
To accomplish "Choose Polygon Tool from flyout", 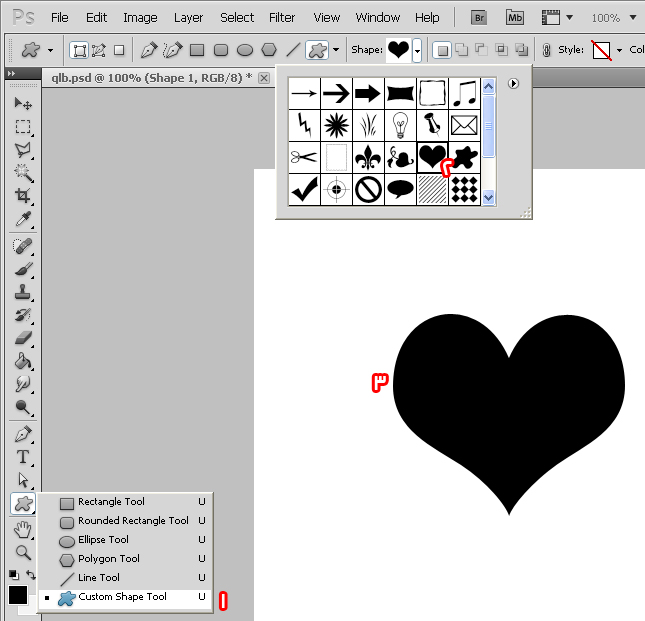I will [109, 559].
